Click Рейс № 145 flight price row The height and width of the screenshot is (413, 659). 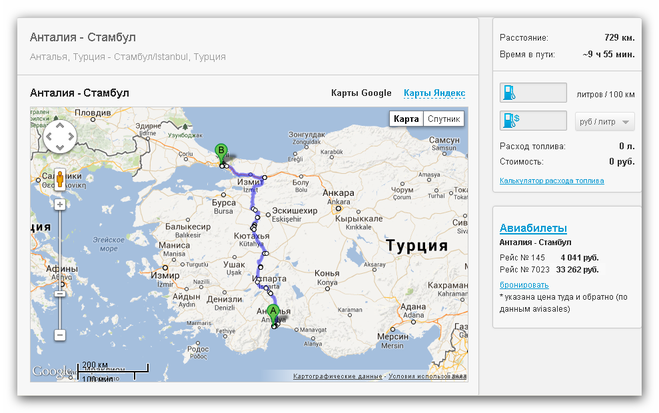tap(549, 258)
